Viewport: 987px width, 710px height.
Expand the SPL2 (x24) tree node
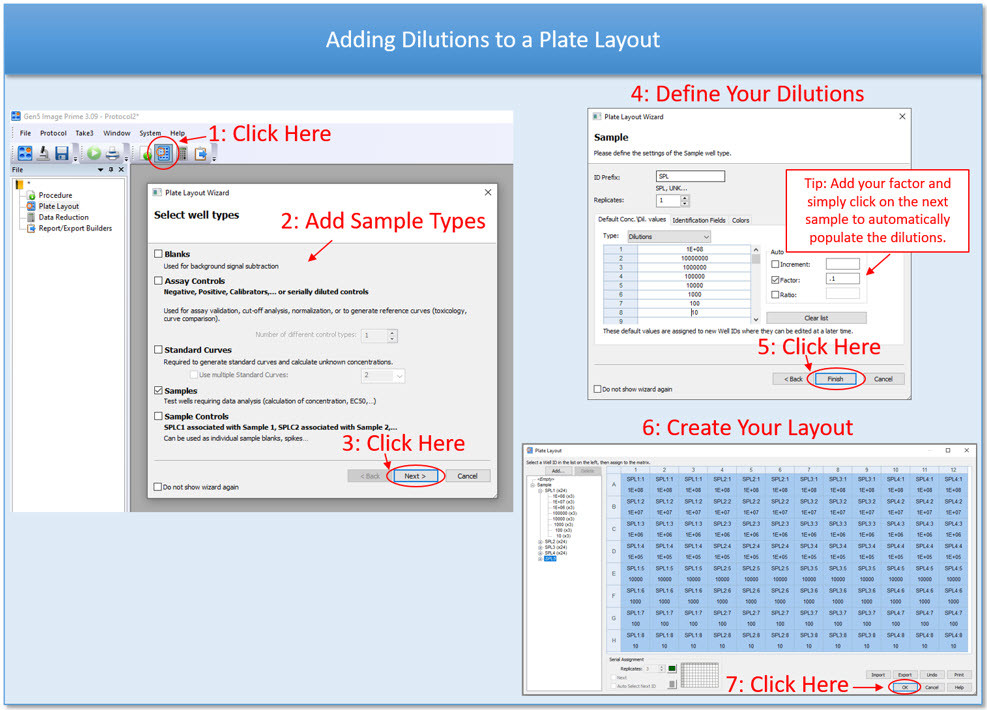[x=540, y=542]
